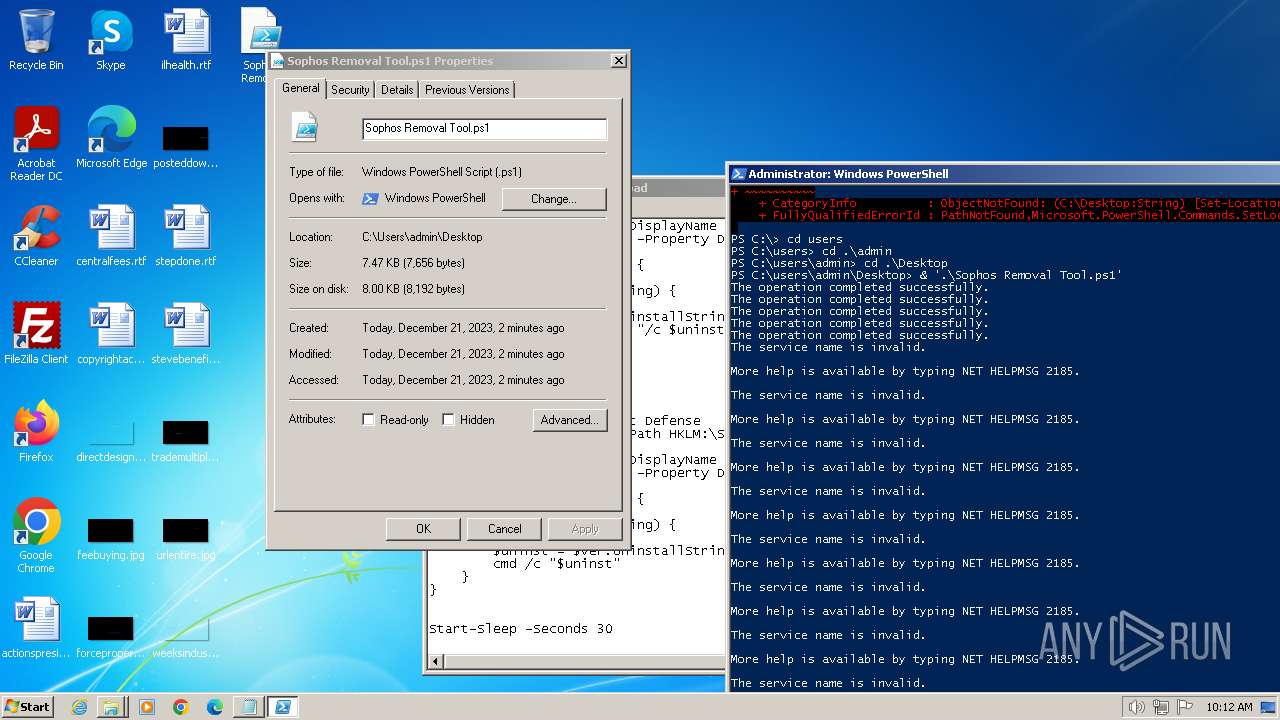
Task: Select the posteddow... desktop file
Action: [x=186, y=144]
